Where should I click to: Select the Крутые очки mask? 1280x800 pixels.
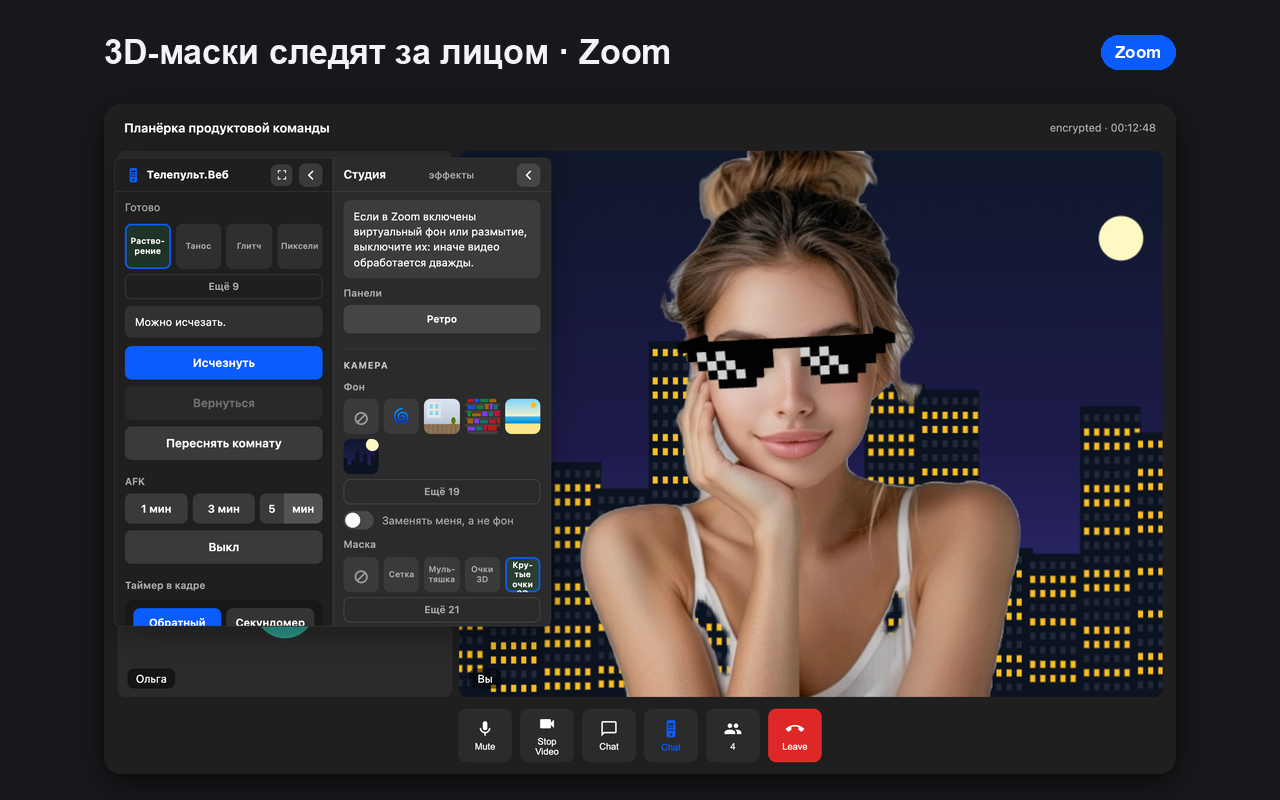click(x=523, y=575)
